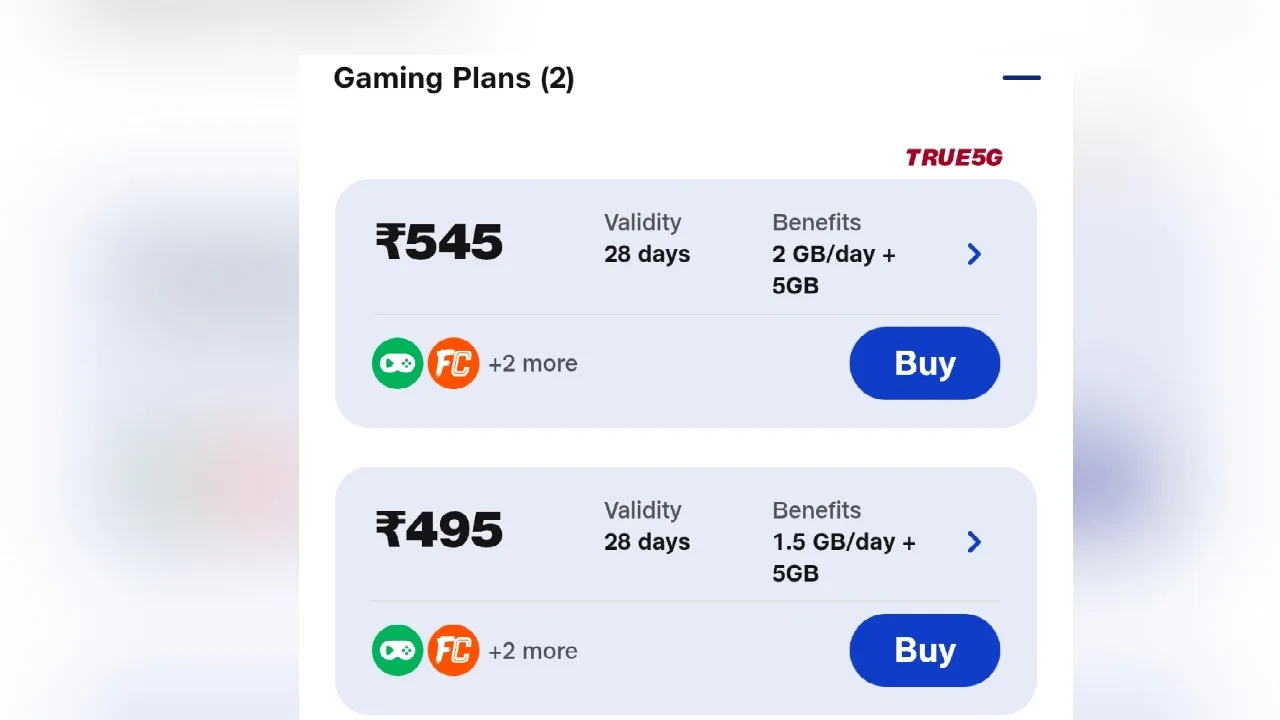1280x720 pixels.
Task: Open details arrow for ₹545 plan
Action: [x=974, y=254]
